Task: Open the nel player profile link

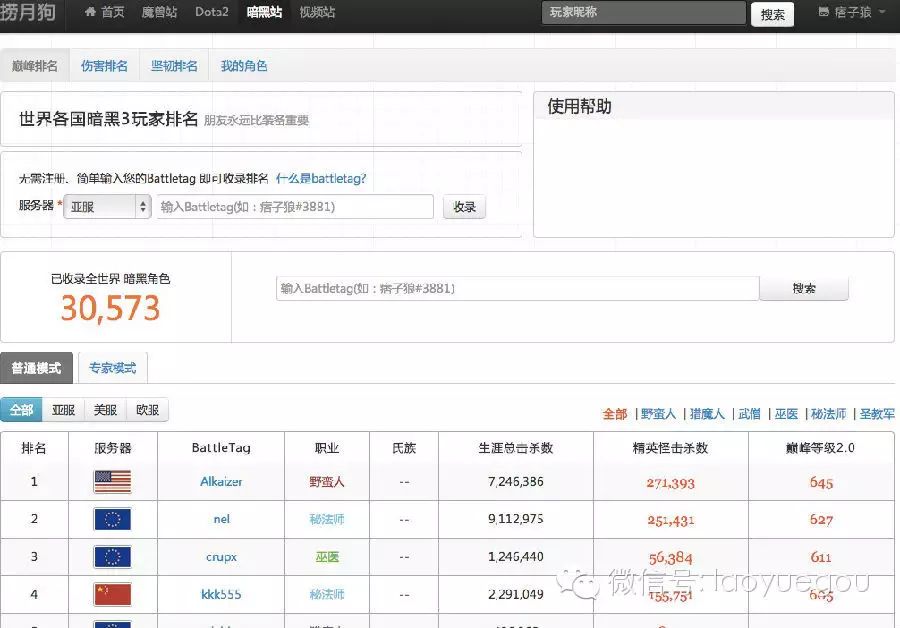Action: click(x=222, y=519)
